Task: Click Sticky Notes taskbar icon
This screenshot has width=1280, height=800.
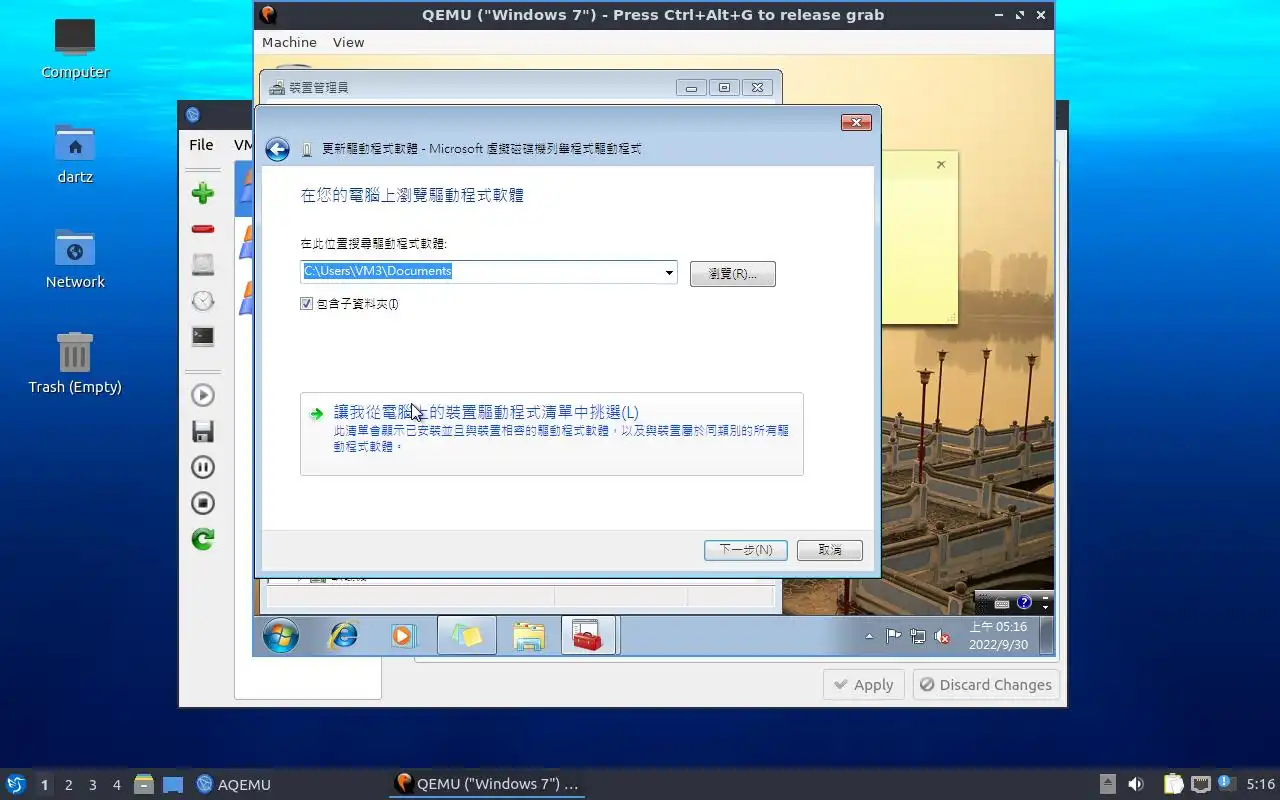Action: point(467,636)
